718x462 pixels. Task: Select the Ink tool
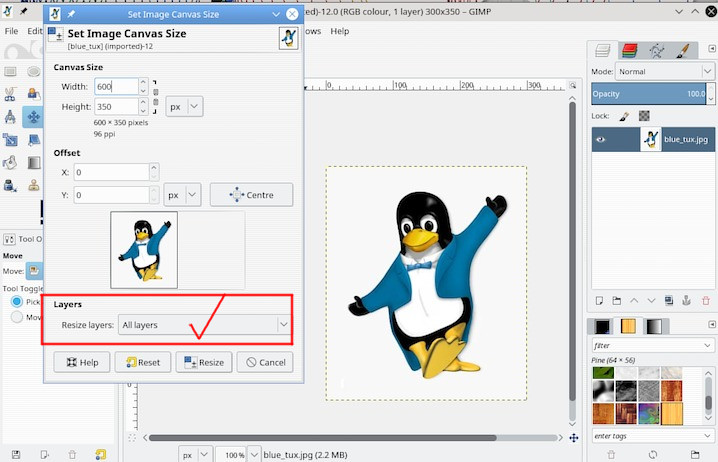coord(10,185)
